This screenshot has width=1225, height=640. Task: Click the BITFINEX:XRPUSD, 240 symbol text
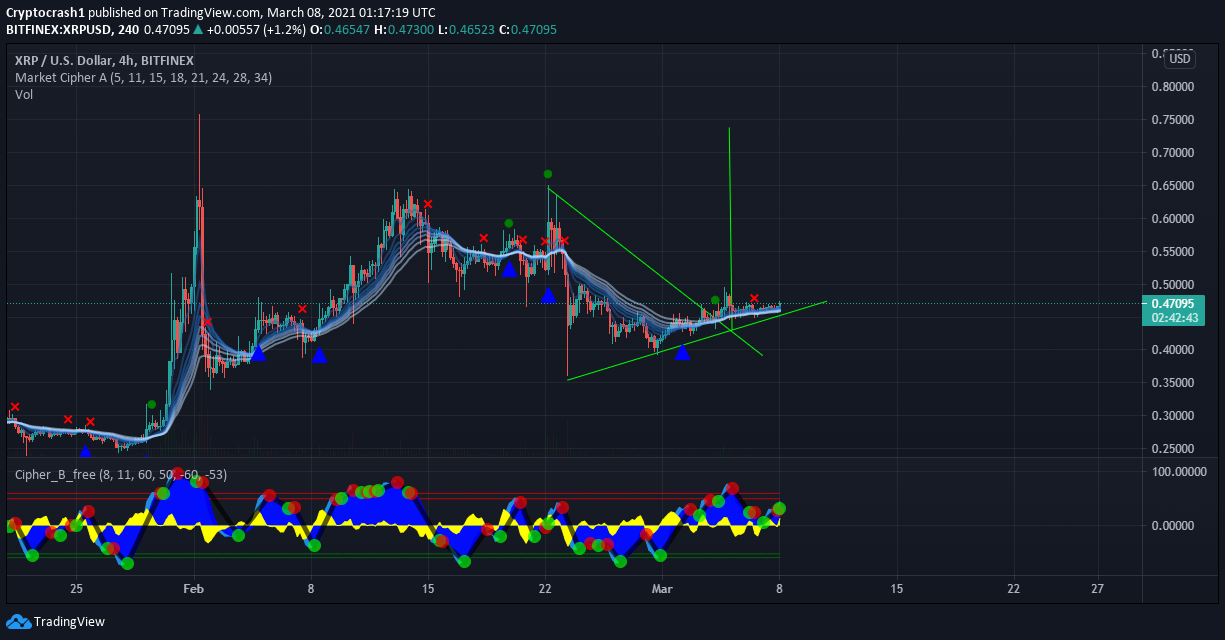(71, 30)
